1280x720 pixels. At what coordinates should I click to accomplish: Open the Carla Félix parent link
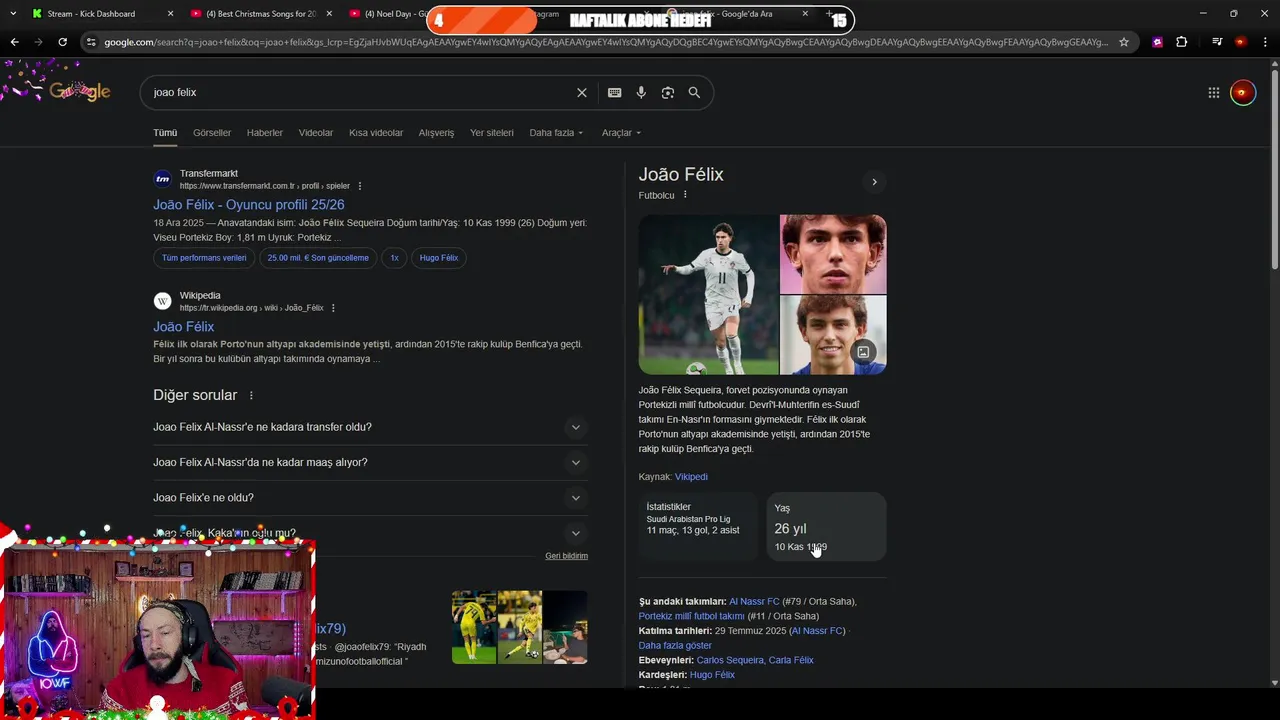(790, 661)
